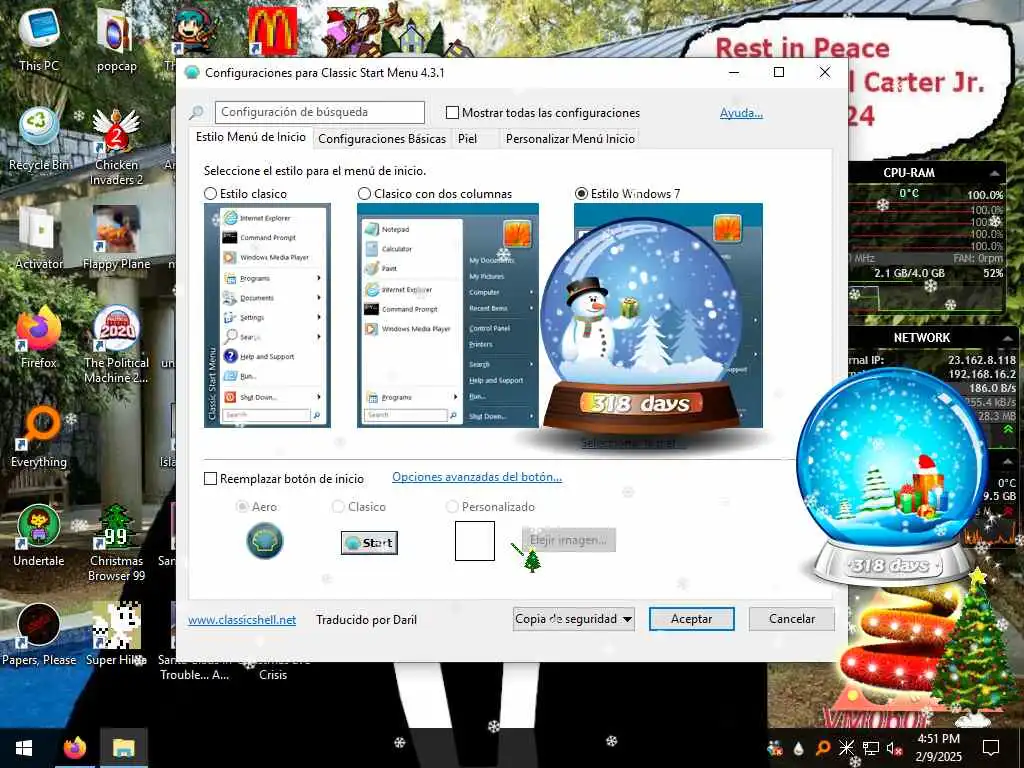Click the Everything search tray icon
This screenshot has height=768, width=1024.
(x=823, y=748)
